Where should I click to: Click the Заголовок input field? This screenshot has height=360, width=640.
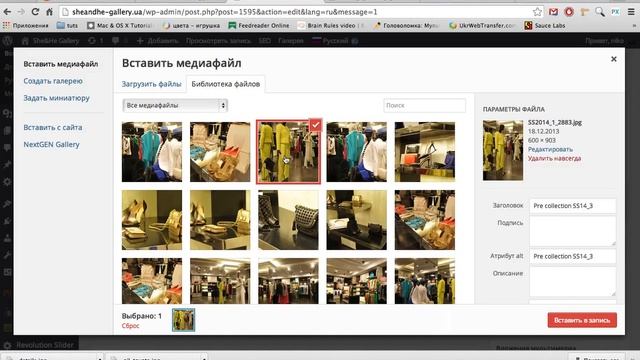coord(573,206)
